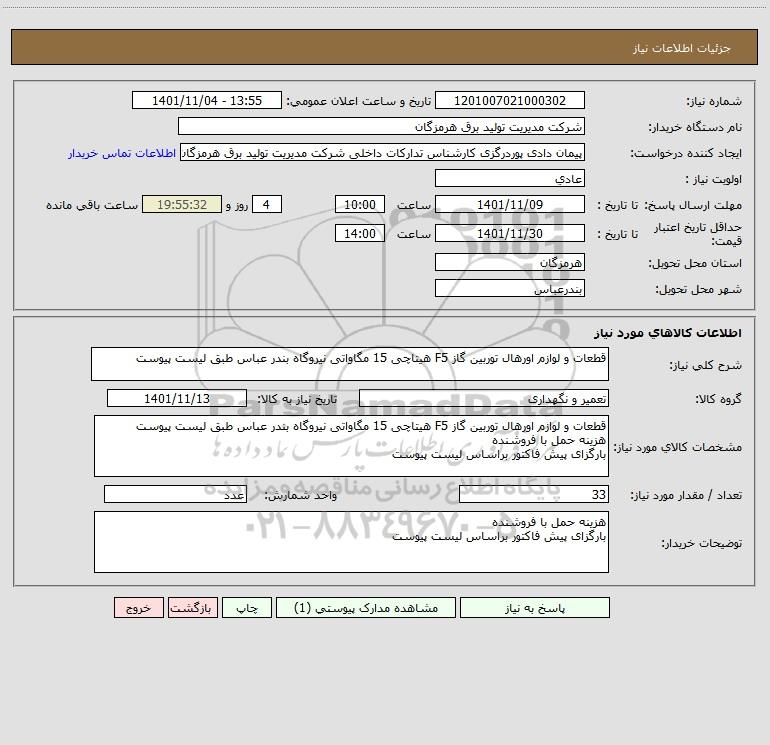770x745 pixels.
Task: Click the validity time field 14:00
Action: pyautogui.click(x=359, y=234)
